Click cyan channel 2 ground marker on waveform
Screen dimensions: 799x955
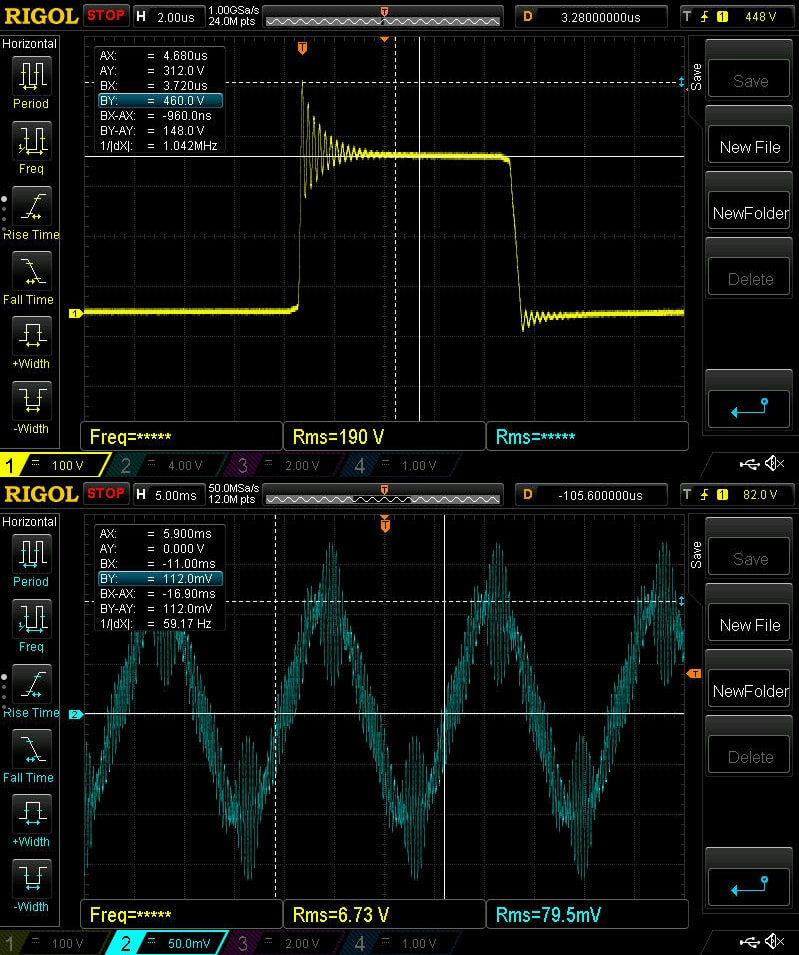coord(76,714)
